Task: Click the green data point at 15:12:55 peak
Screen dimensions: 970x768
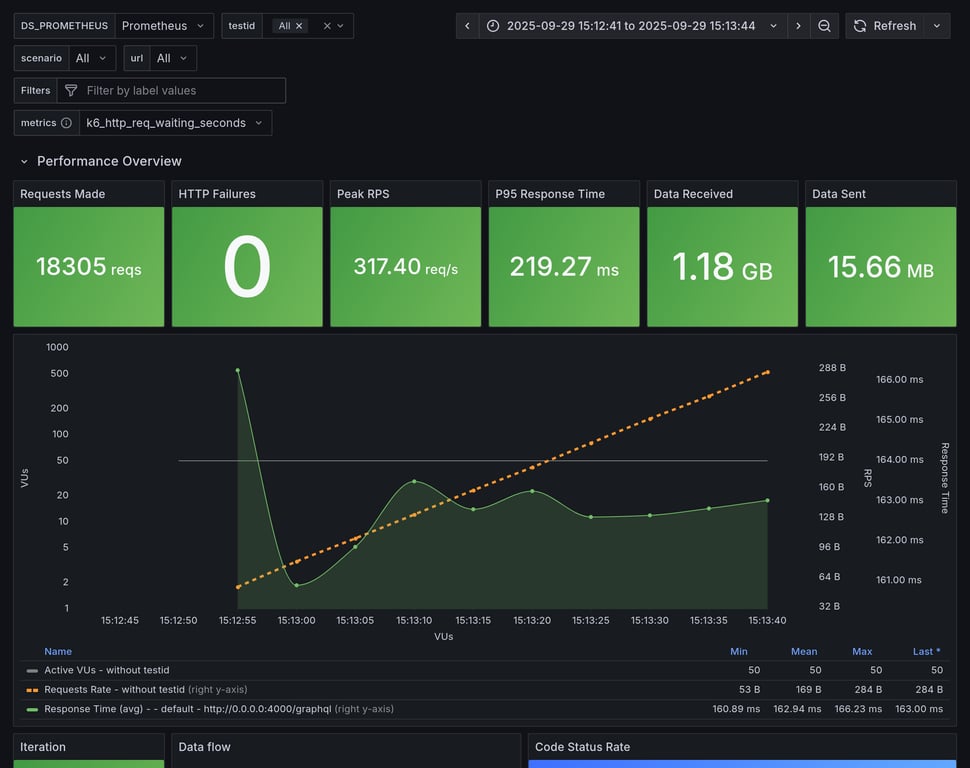Action: 238,370
